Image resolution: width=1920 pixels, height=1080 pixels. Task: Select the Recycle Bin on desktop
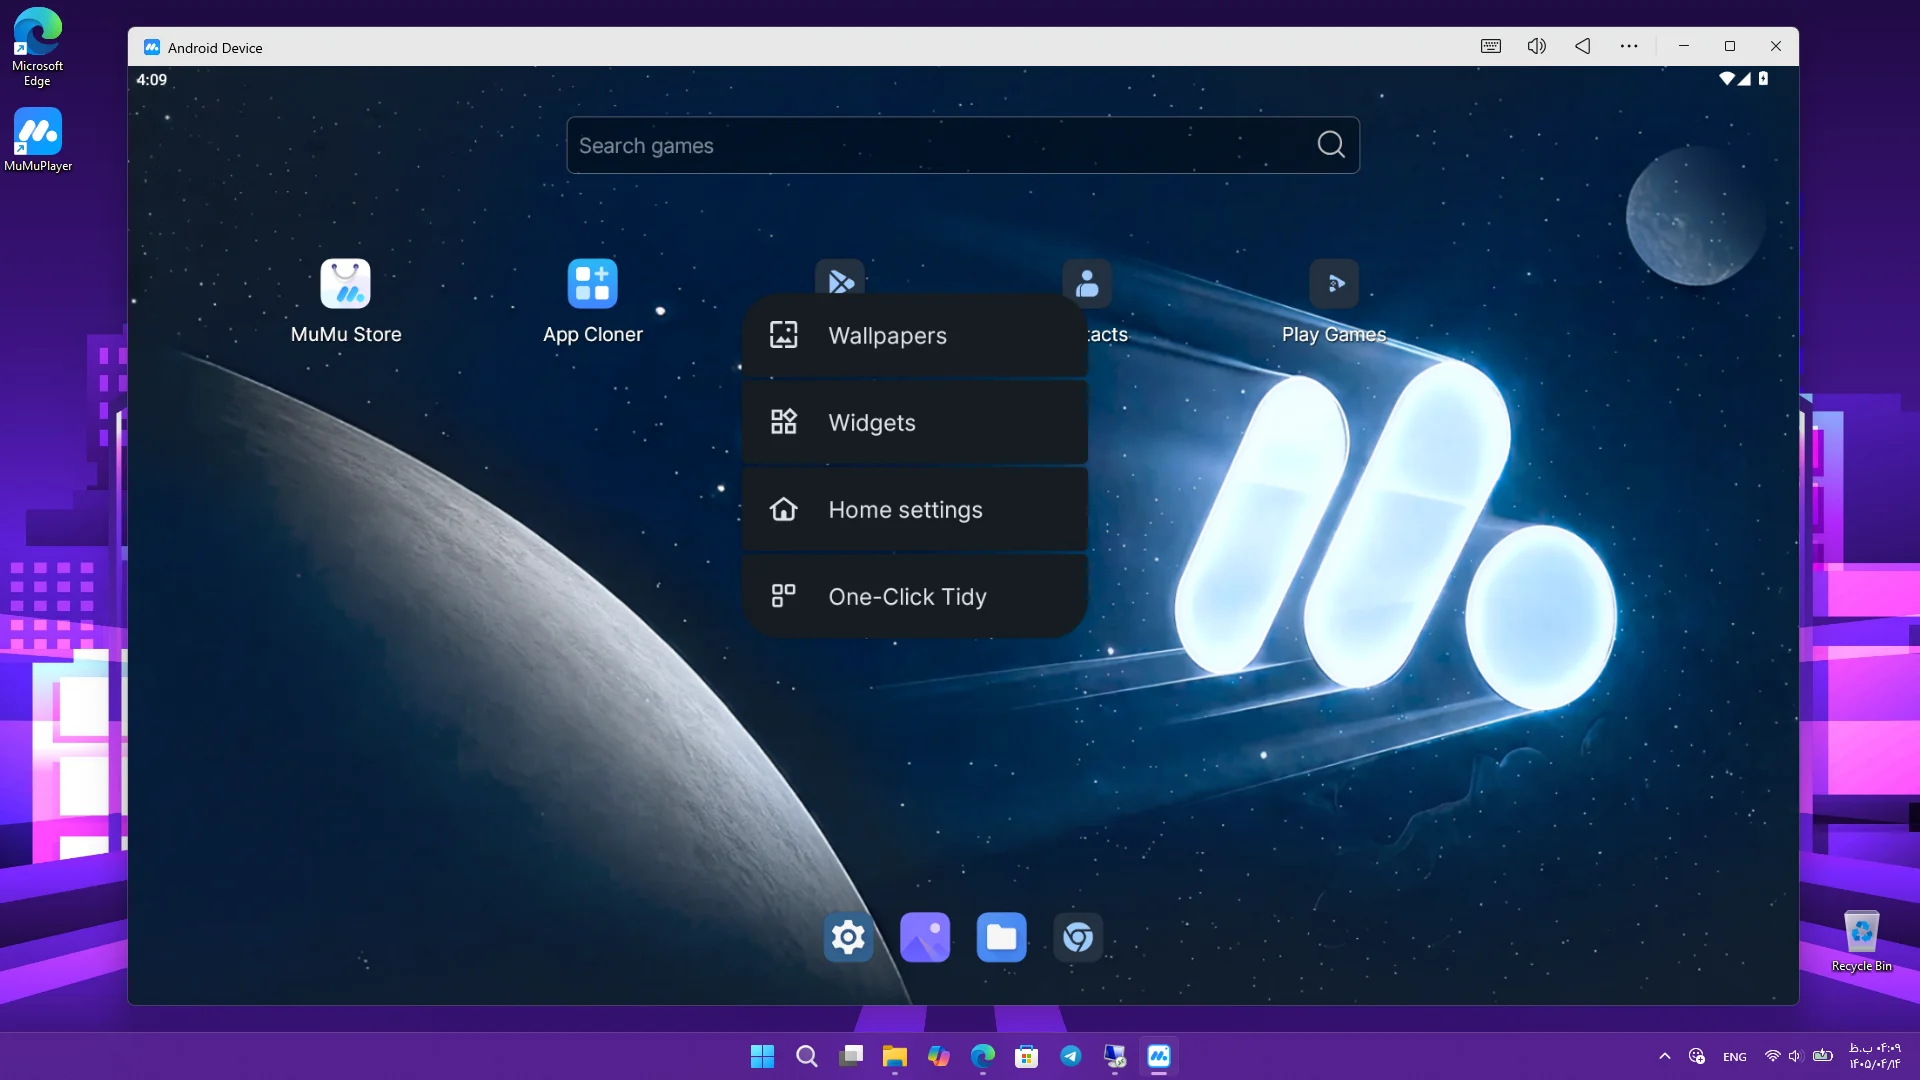pyautogui.click(x=1861, y=941)
